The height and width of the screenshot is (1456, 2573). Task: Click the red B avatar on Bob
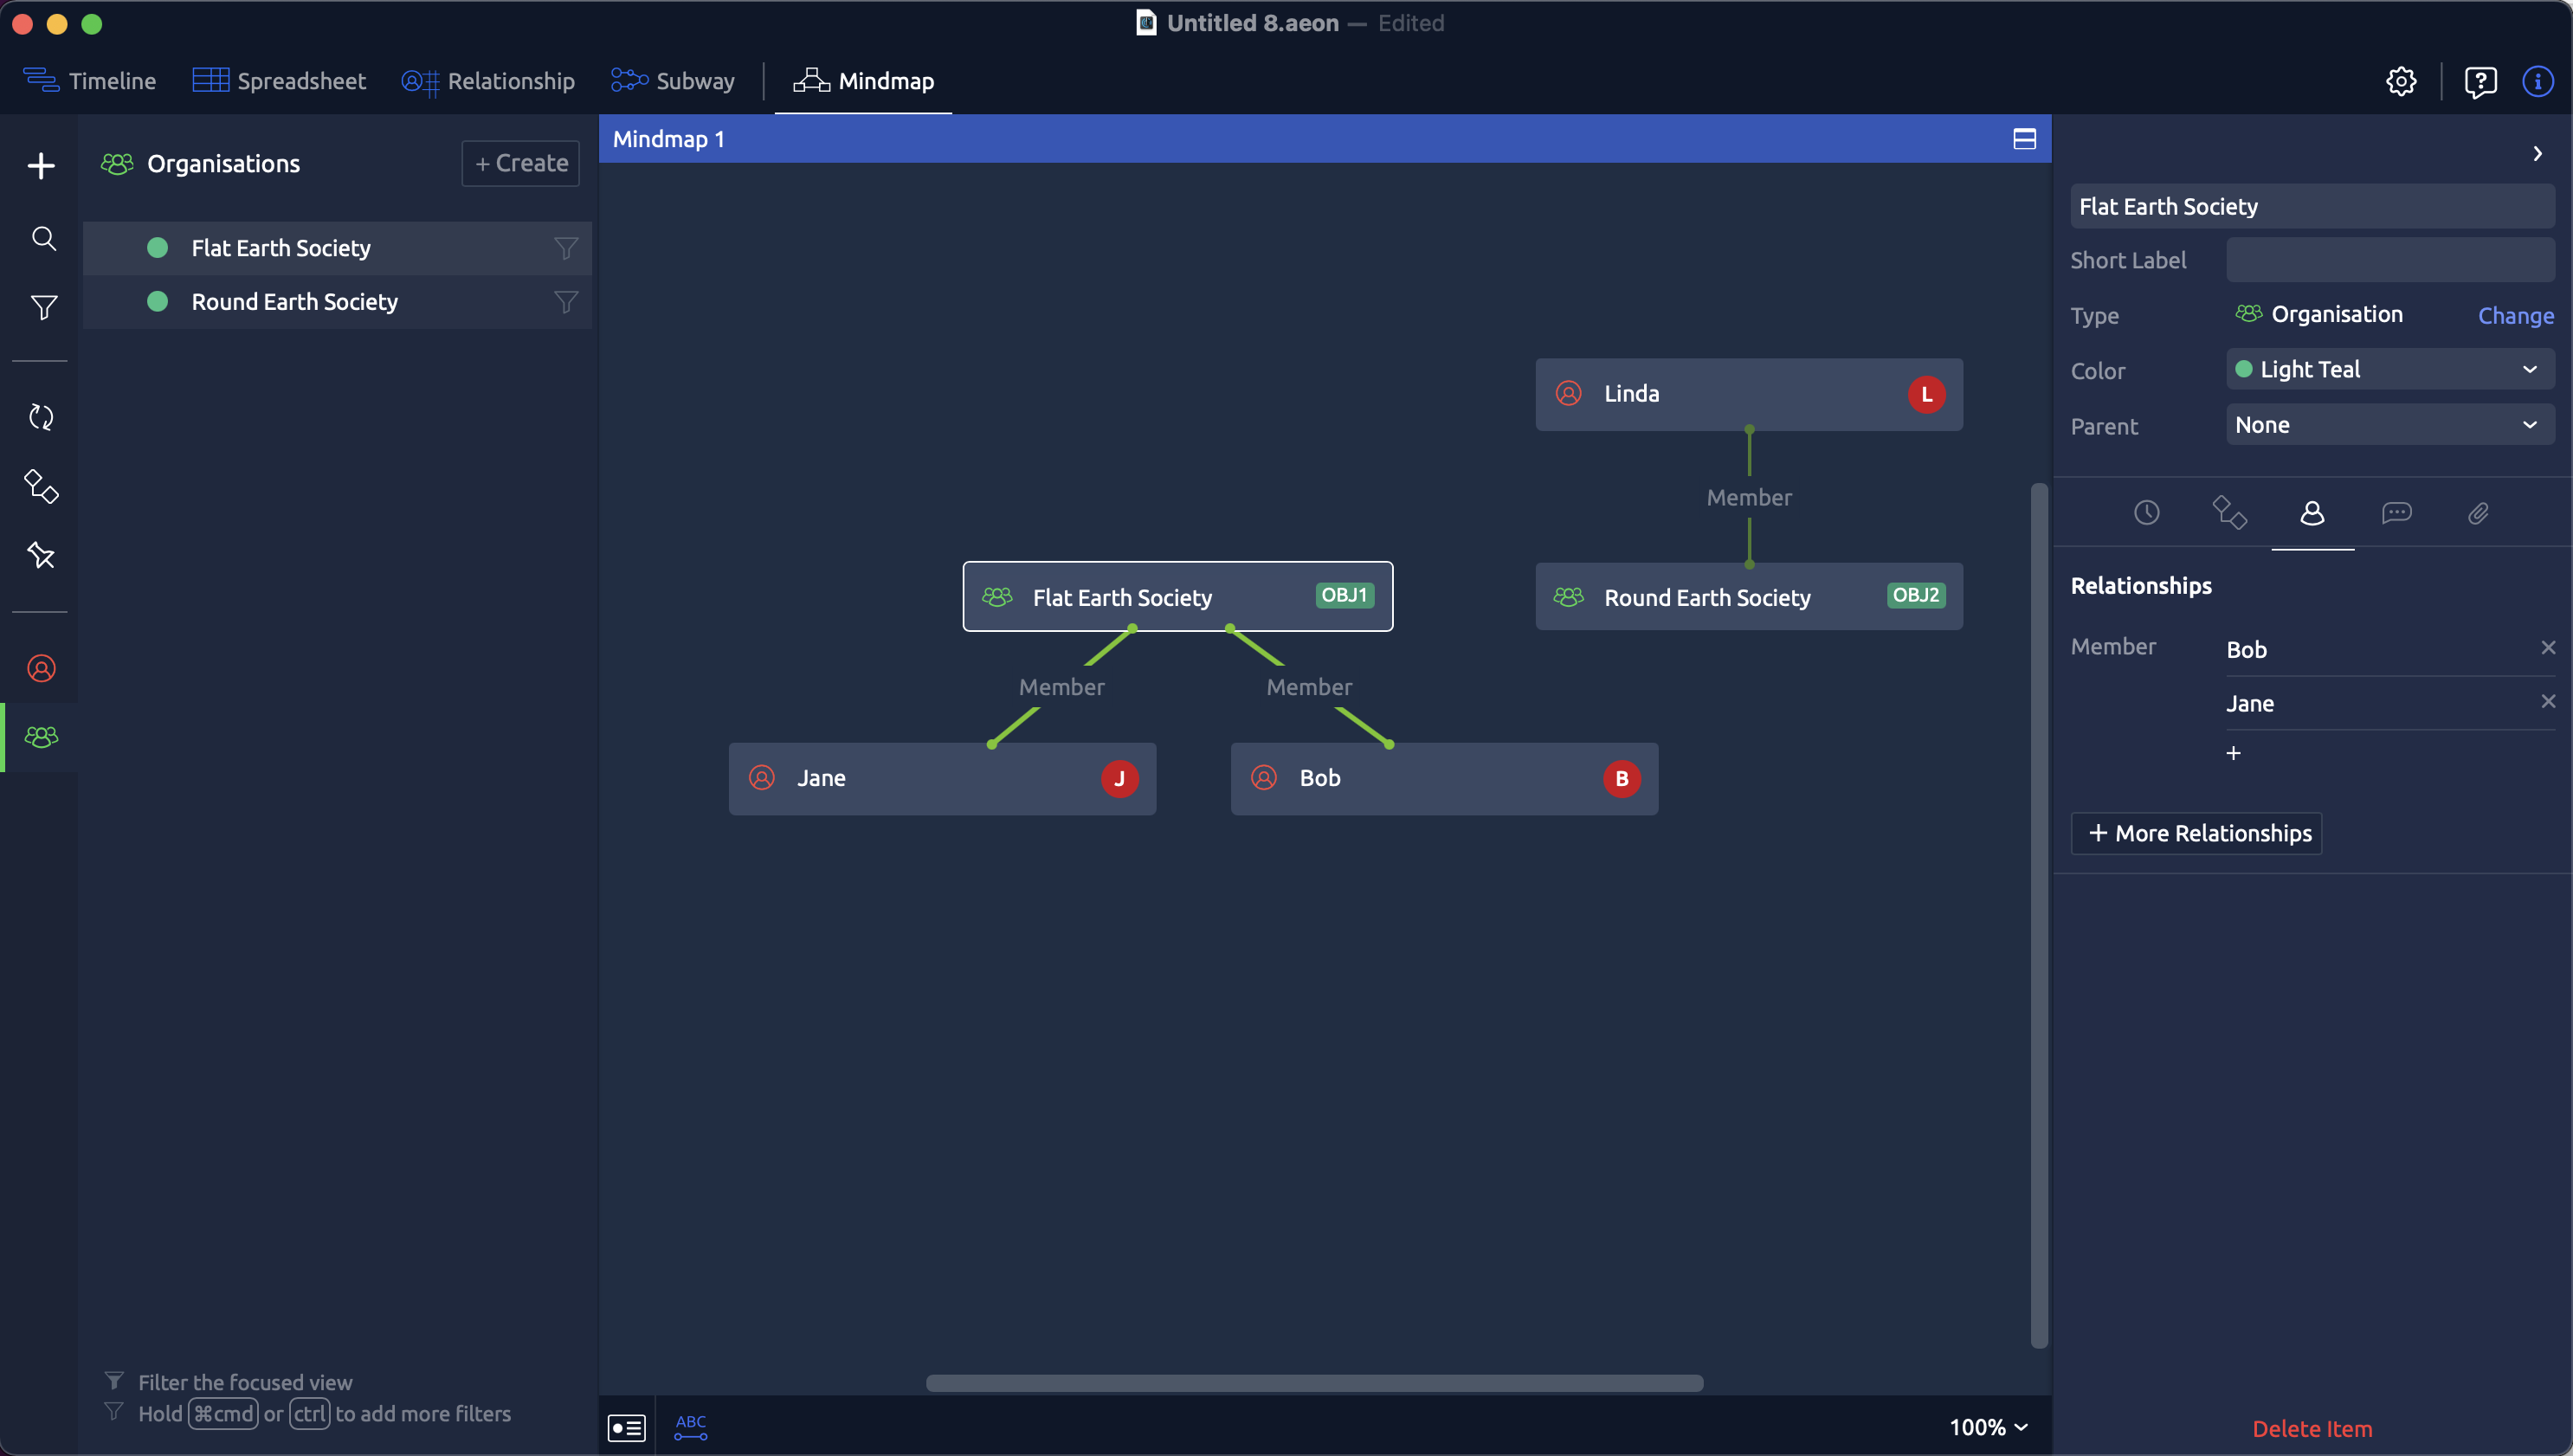pyautogui.click(x=1621, y=779)
